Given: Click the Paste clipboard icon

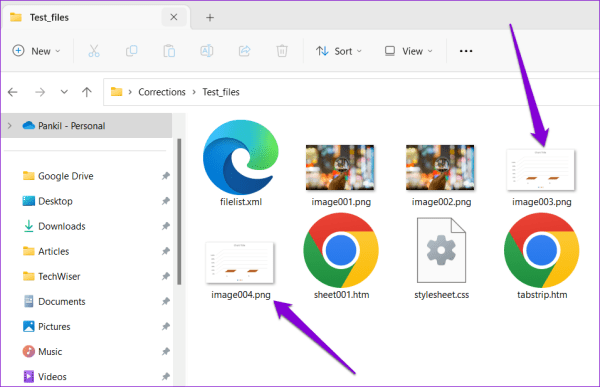Looking at the screenshot, I should (169, 51).
